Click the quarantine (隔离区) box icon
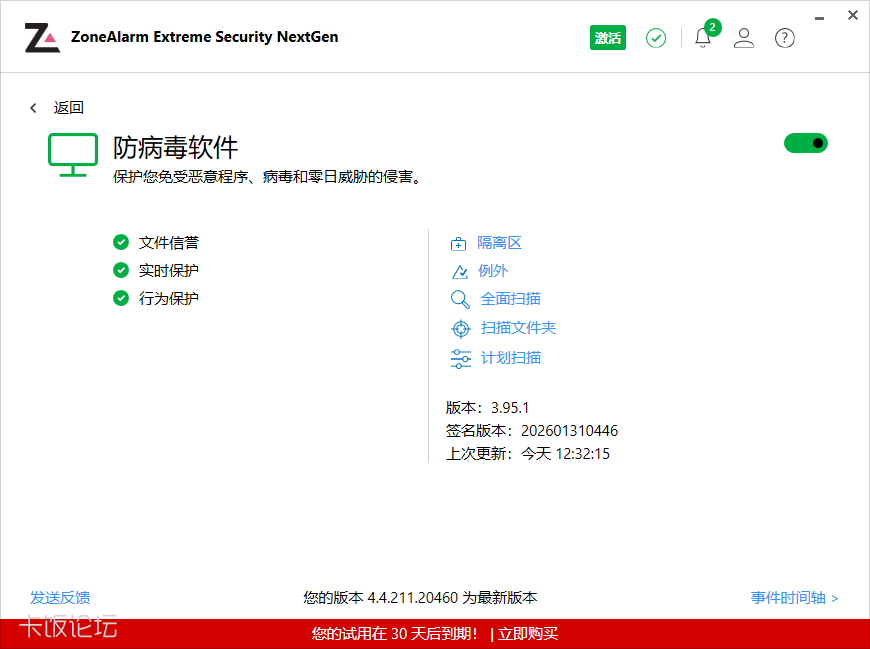This screenshot has width=870, height=649. pos(459,244)
